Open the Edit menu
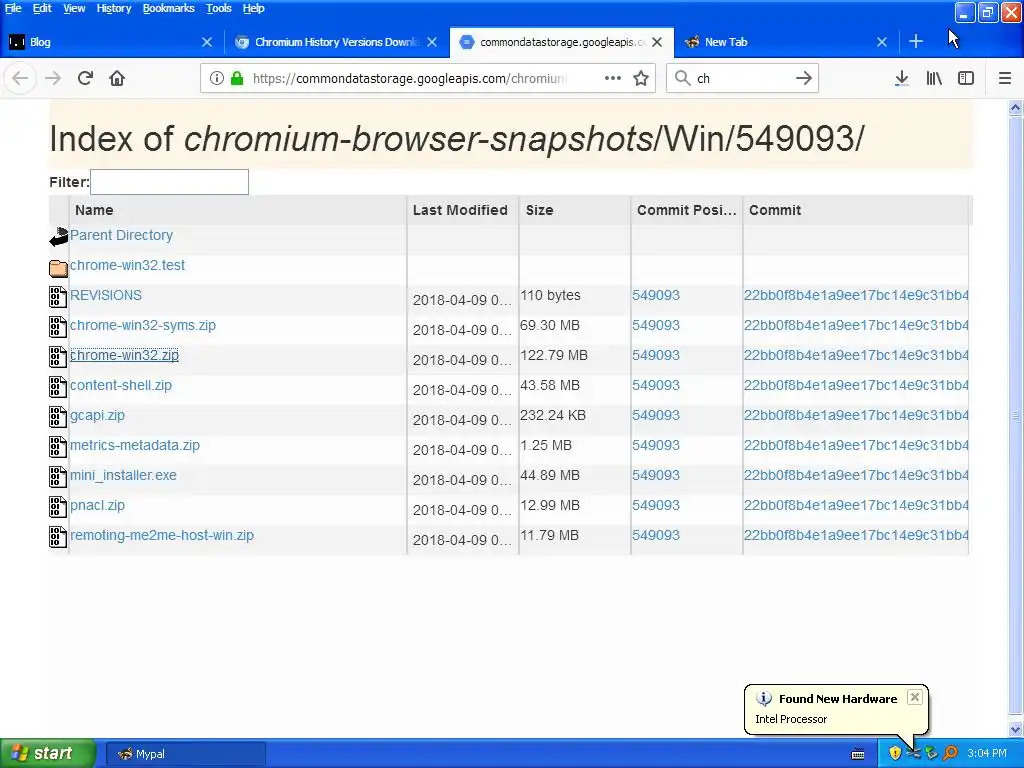This screenshot has width=1024, height=768. coord(42,8)
